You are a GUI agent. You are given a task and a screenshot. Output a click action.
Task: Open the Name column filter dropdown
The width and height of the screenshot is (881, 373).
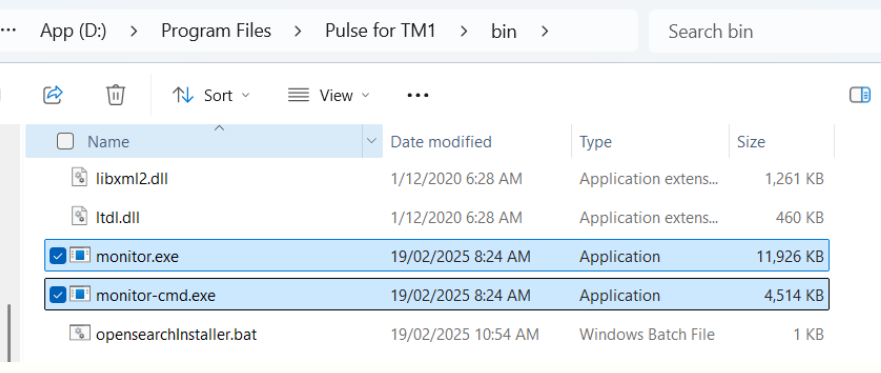tap(371, 141)
